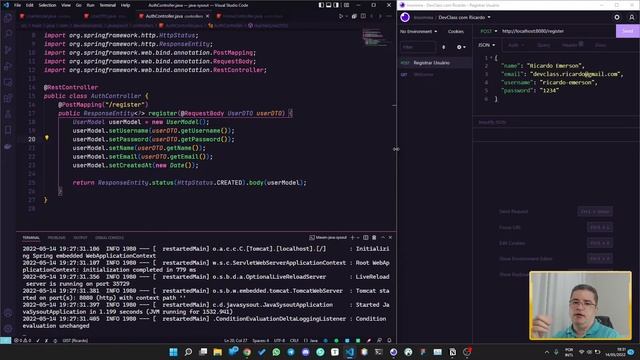
Task: Send the request with Send button
Action: [627, 31]
